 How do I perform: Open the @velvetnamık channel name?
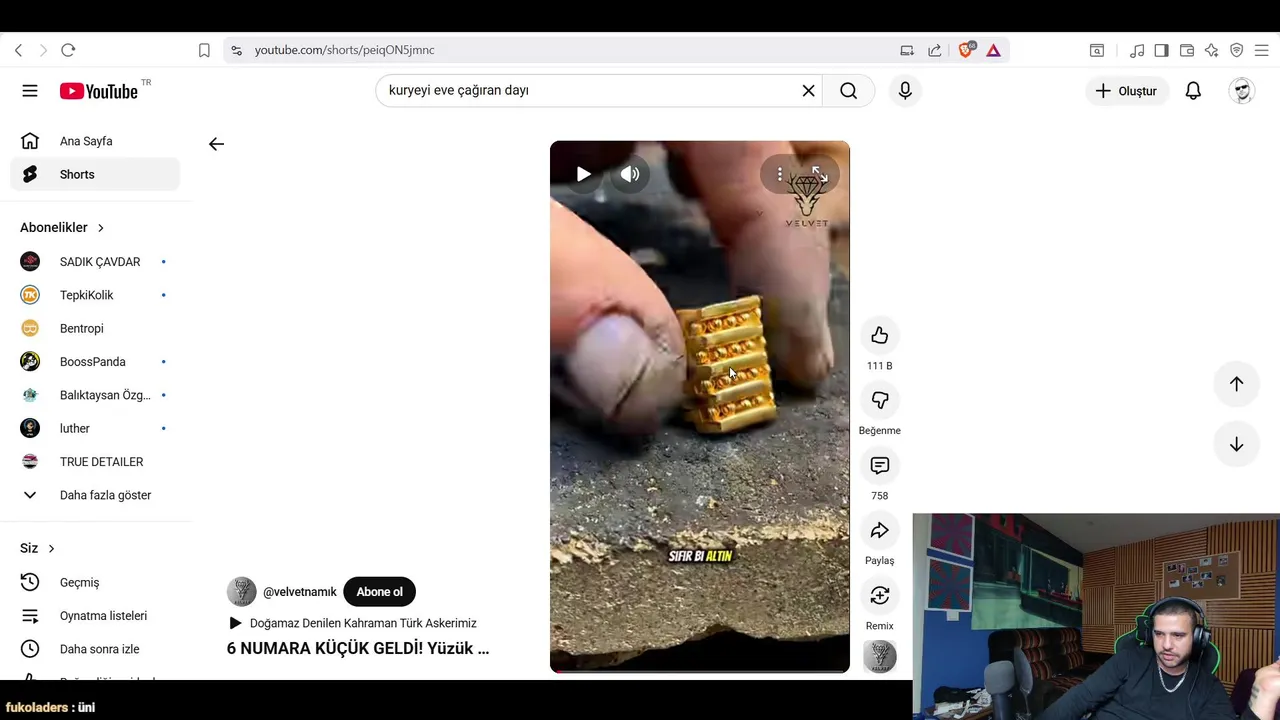(x=300, y=592)
